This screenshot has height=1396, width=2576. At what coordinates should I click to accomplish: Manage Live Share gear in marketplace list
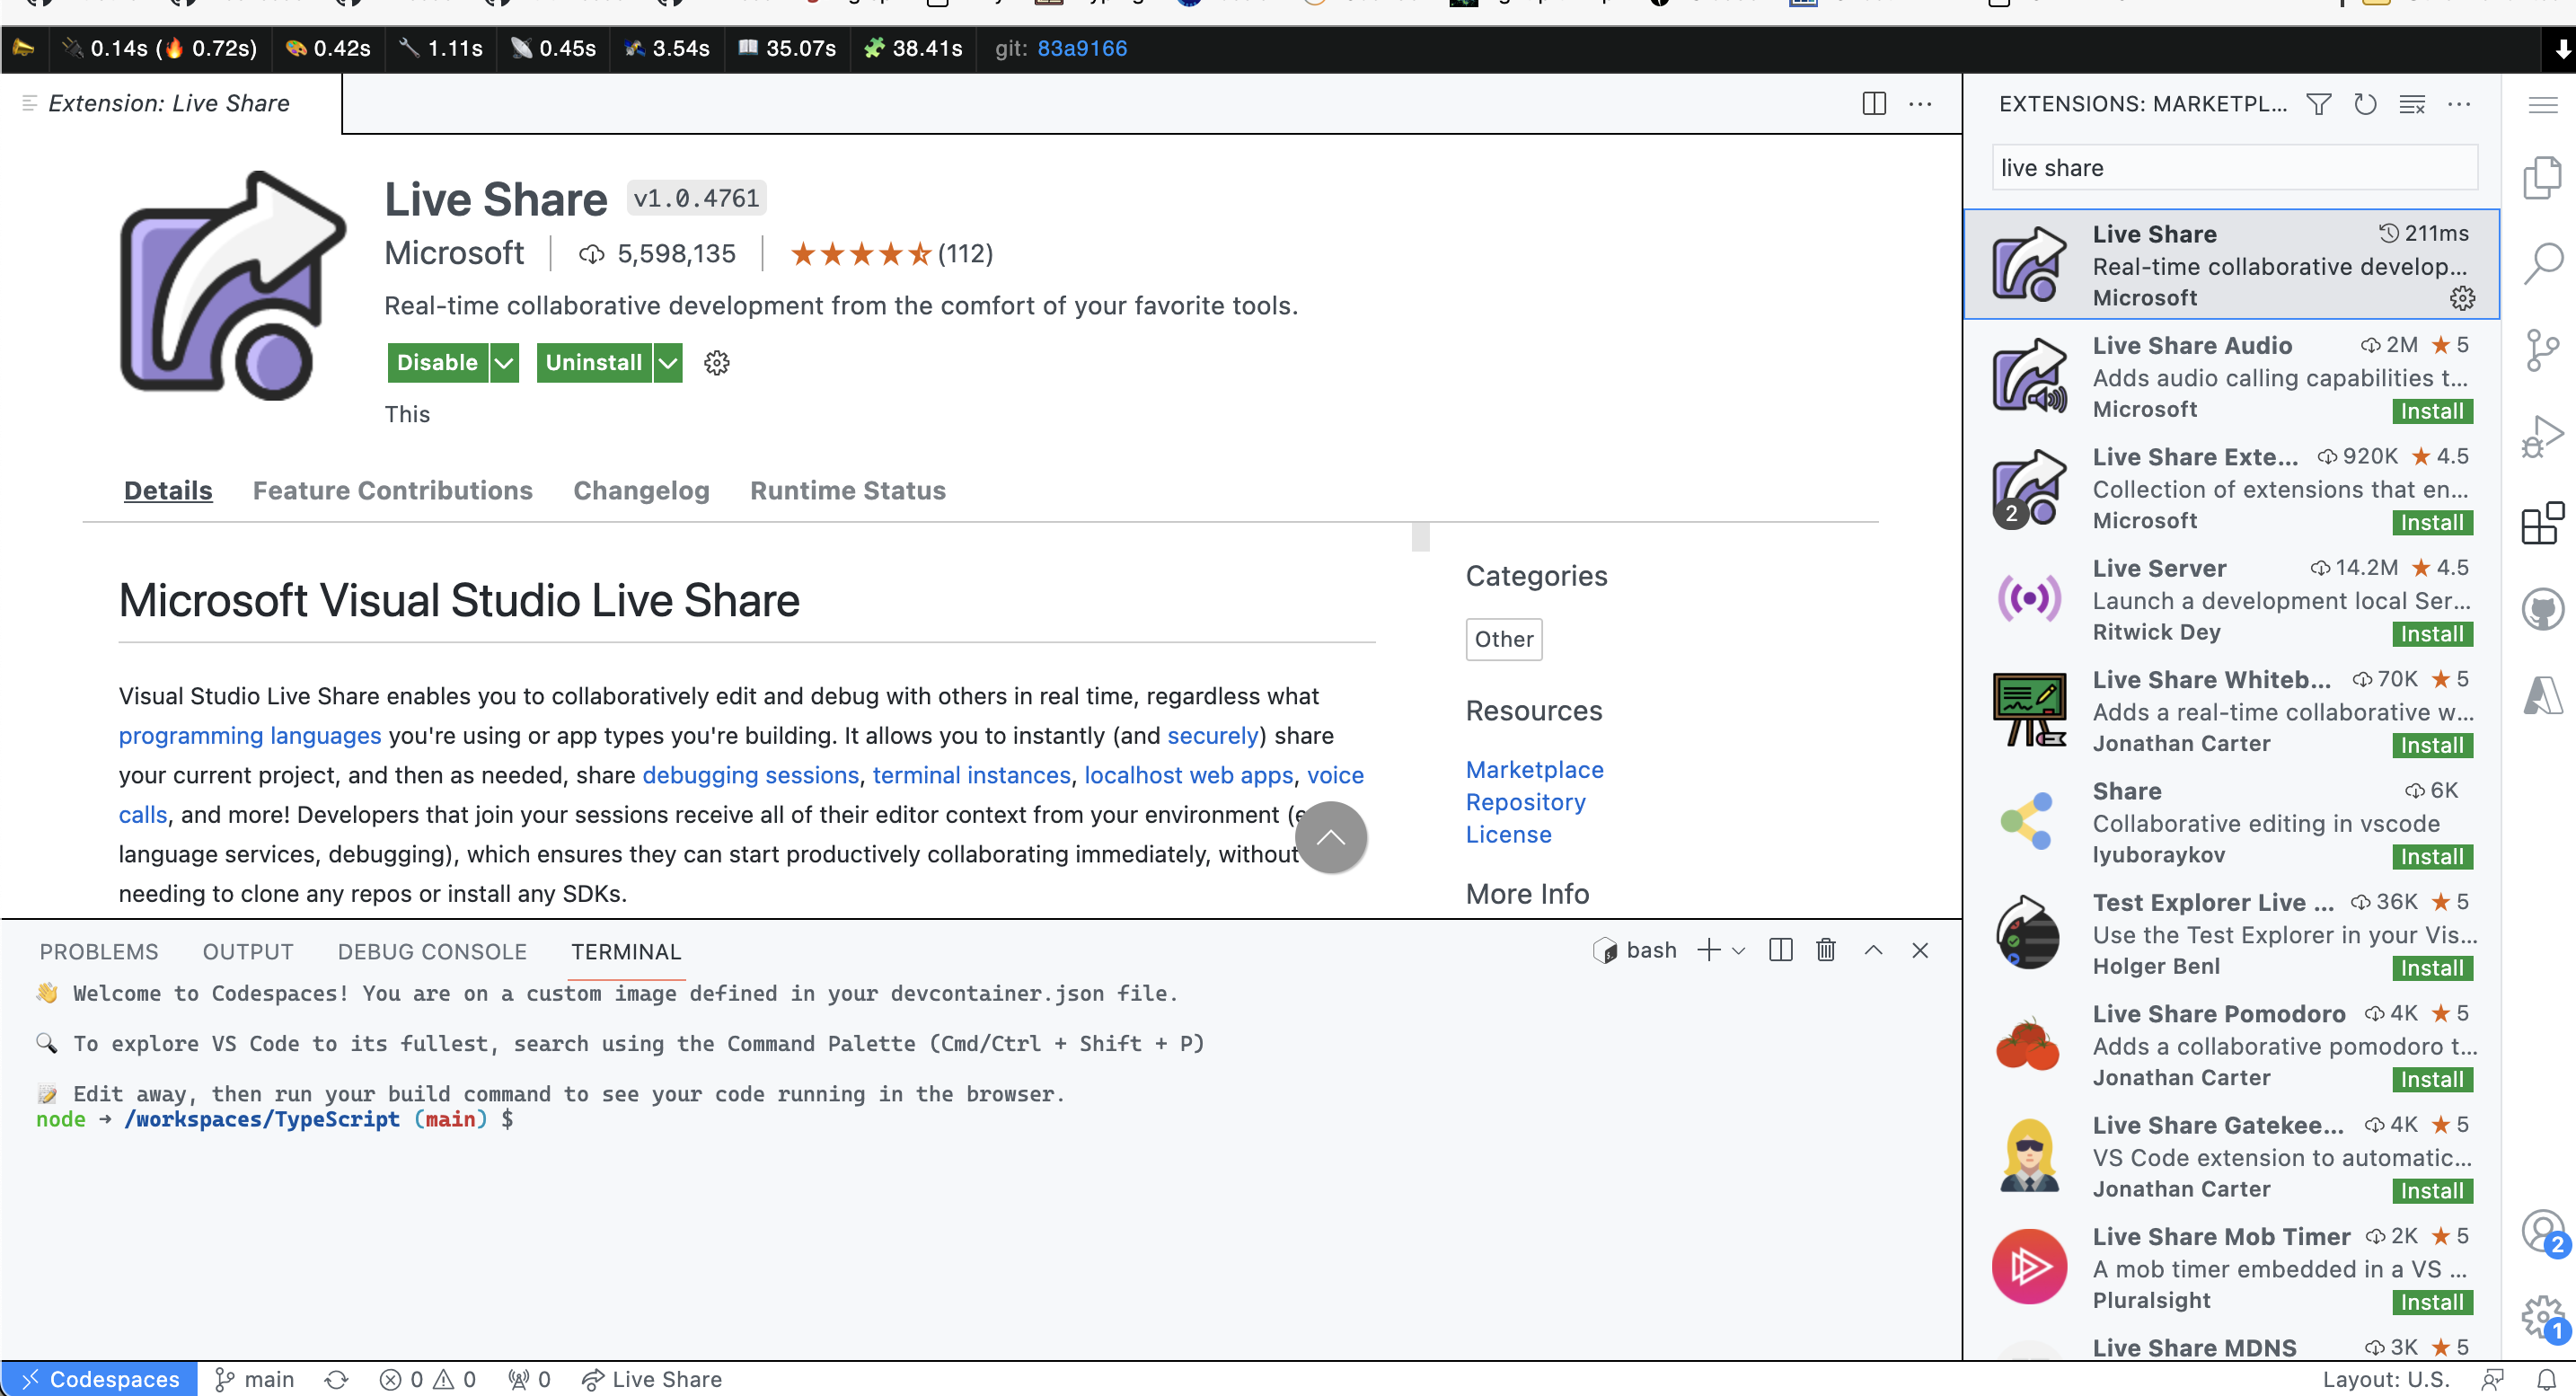pyautogui.click(x=2461, y=298)
